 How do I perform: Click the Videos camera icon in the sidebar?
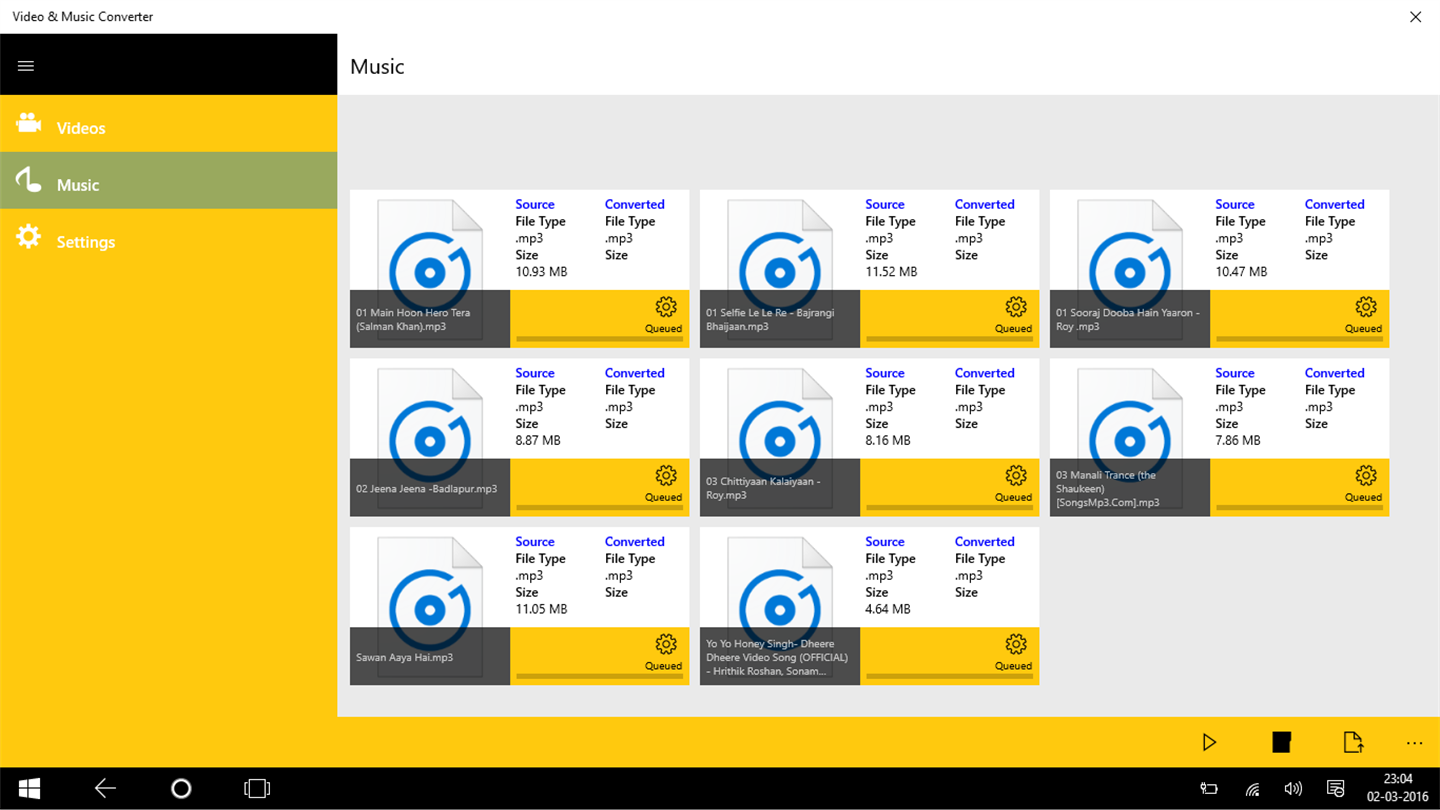point(29,123)
